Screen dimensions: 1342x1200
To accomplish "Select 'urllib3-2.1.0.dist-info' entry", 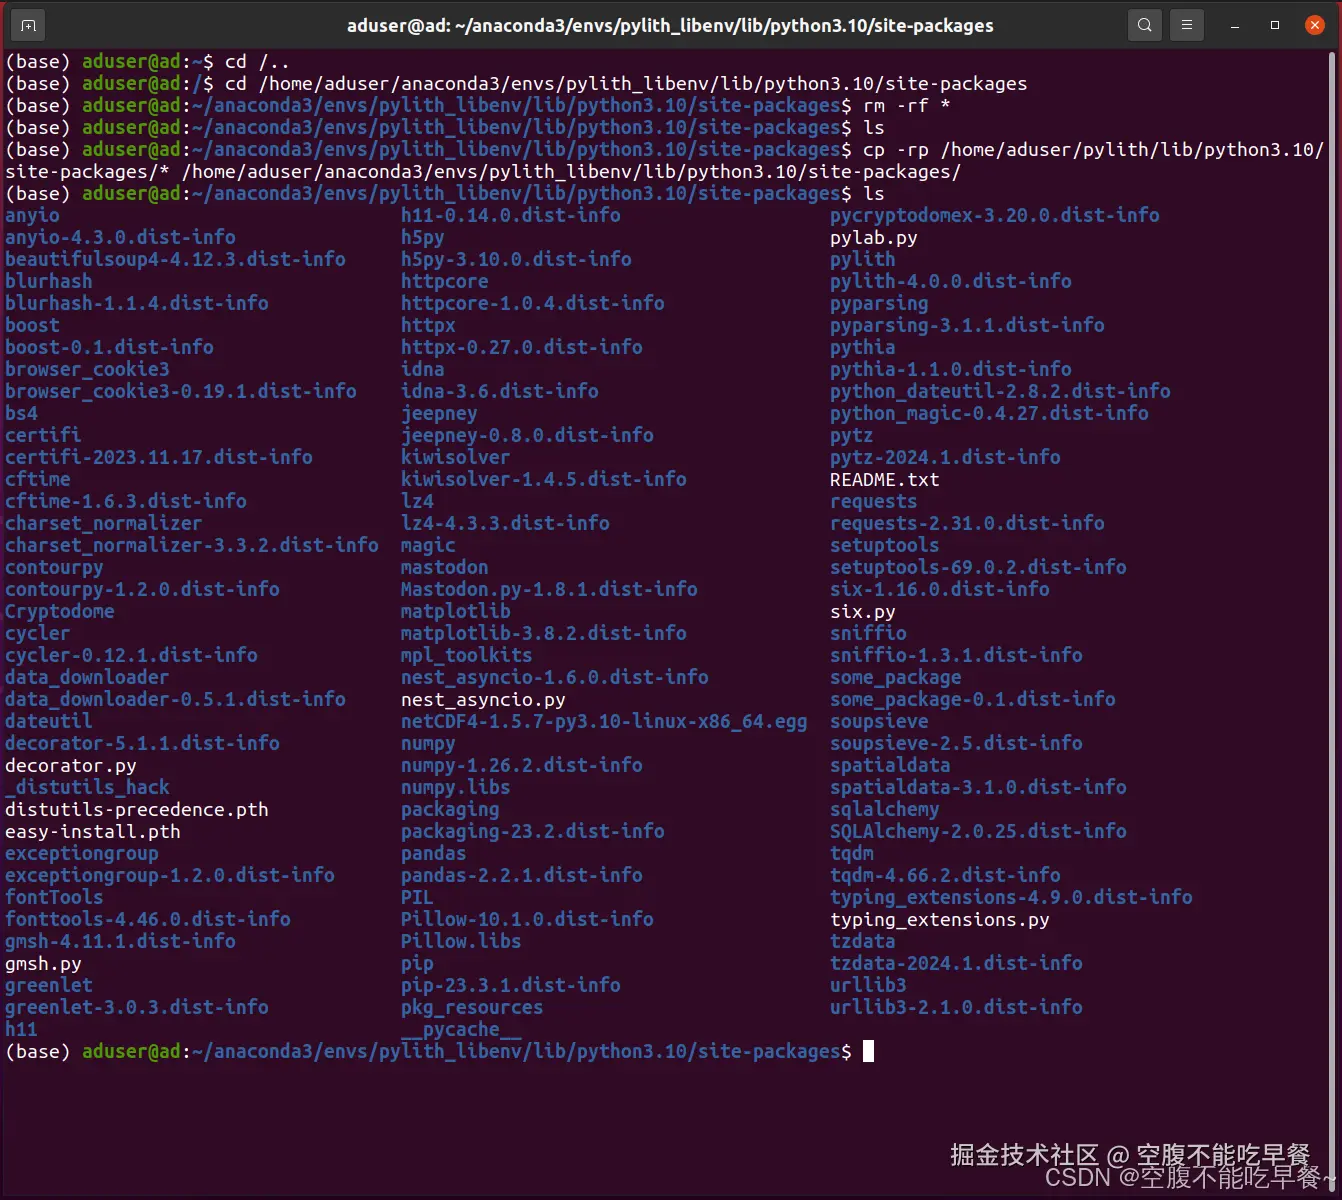I will point(956,1007).
